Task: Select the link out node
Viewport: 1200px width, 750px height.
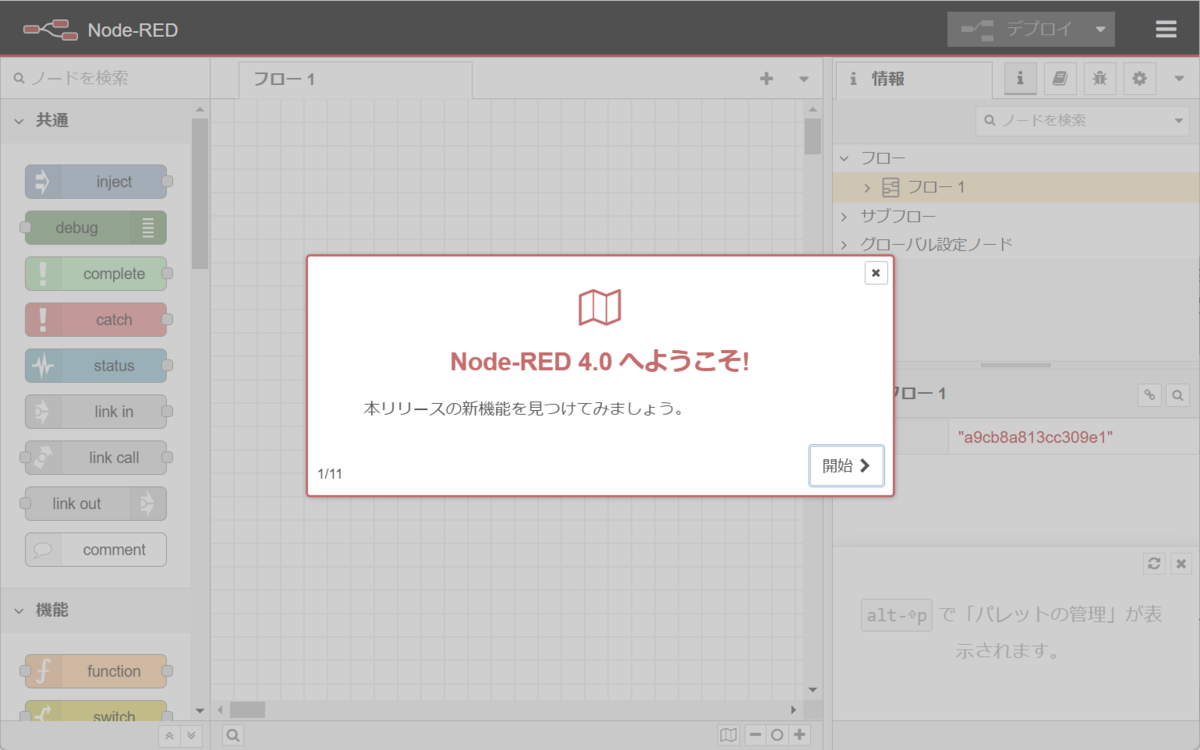Action: [x=96, y=504]
